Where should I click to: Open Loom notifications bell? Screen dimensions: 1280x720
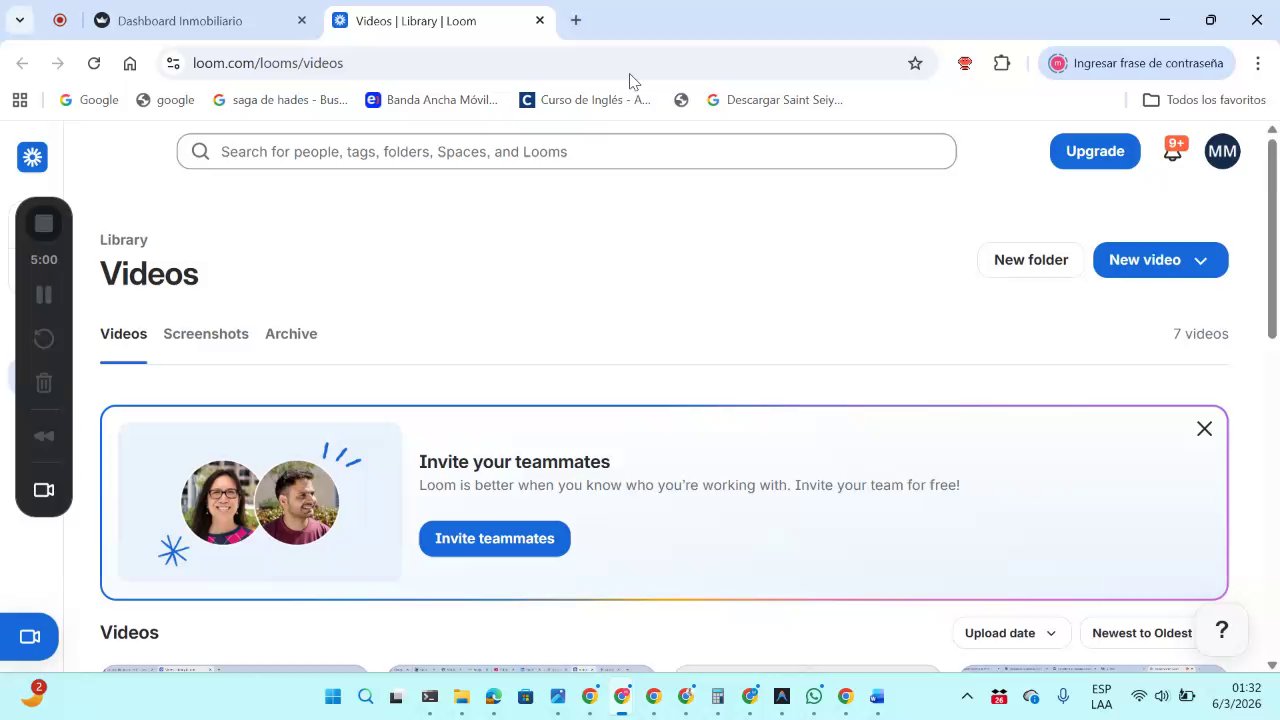point(1173,151)
